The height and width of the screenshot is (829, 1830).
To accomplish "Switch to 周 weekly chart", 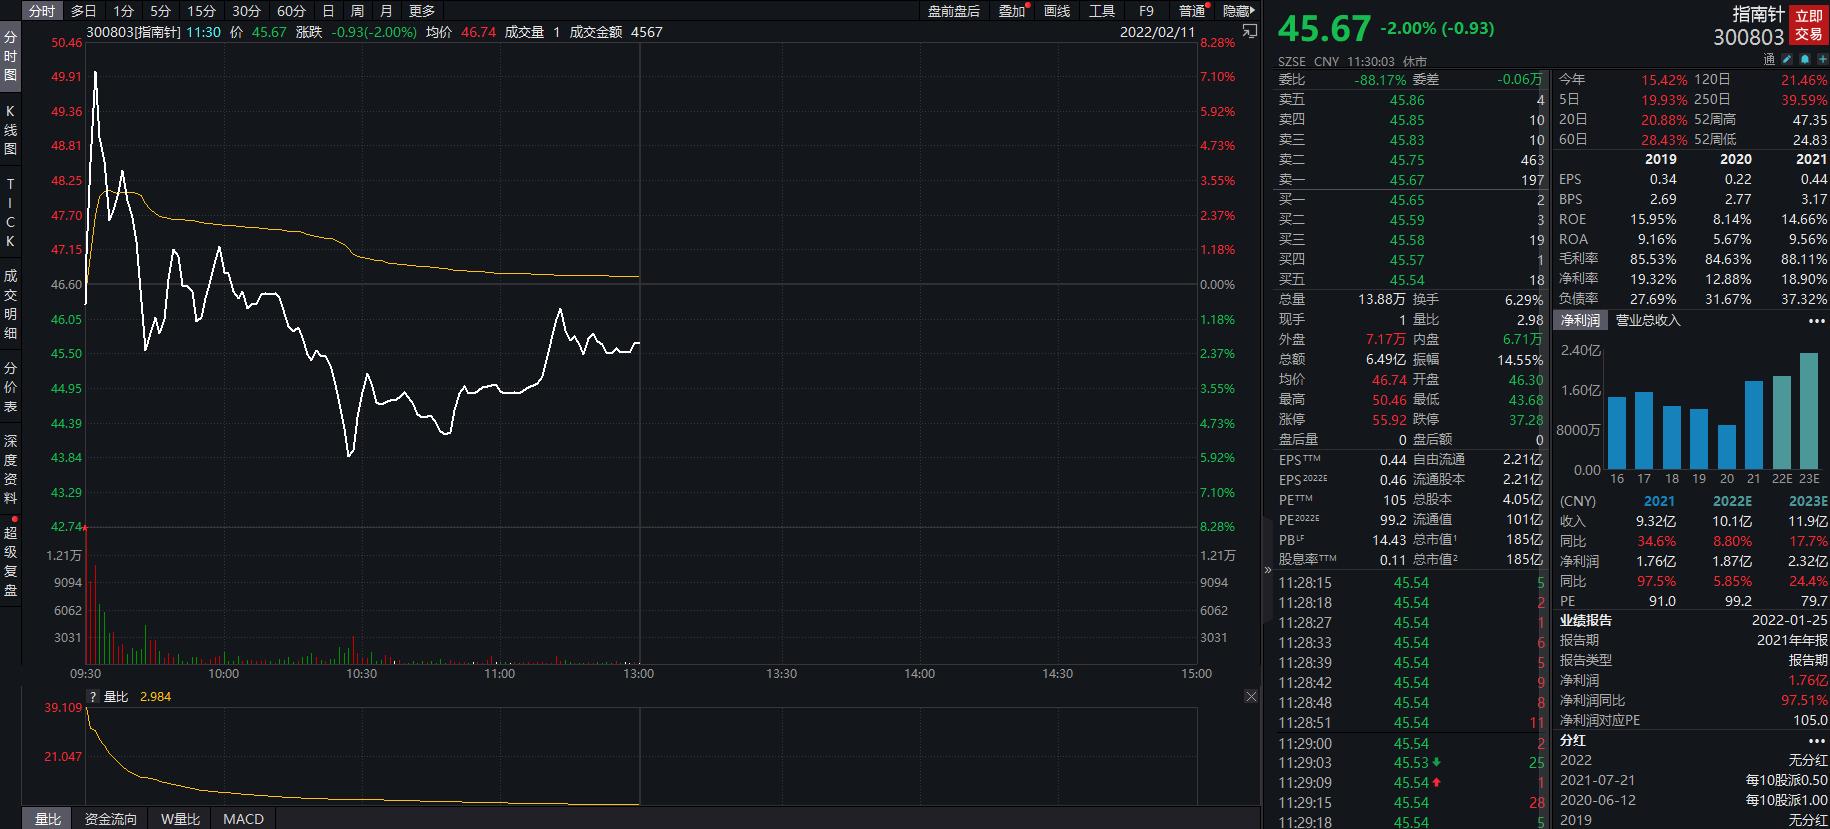I will 357,11.
